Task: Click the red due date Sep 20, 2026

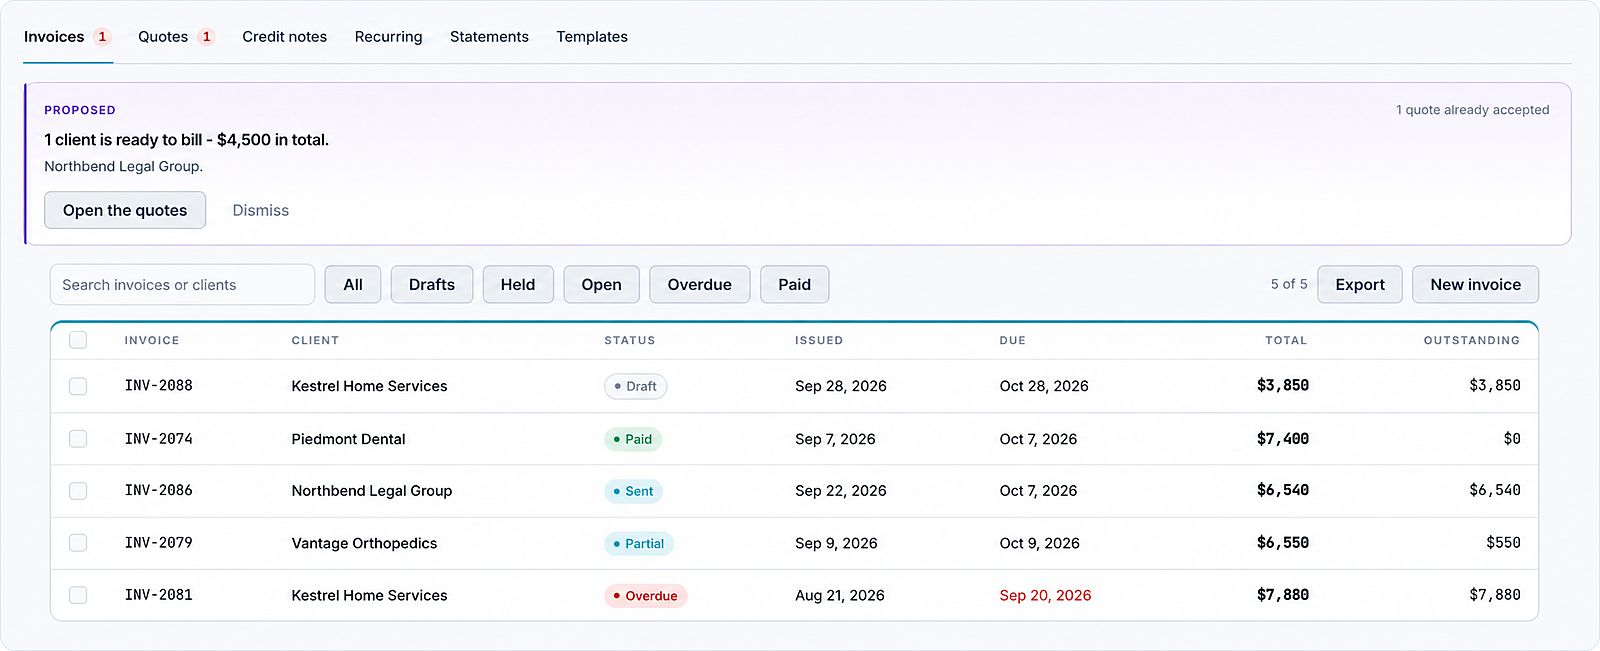Action: (x=1045, y=595)
